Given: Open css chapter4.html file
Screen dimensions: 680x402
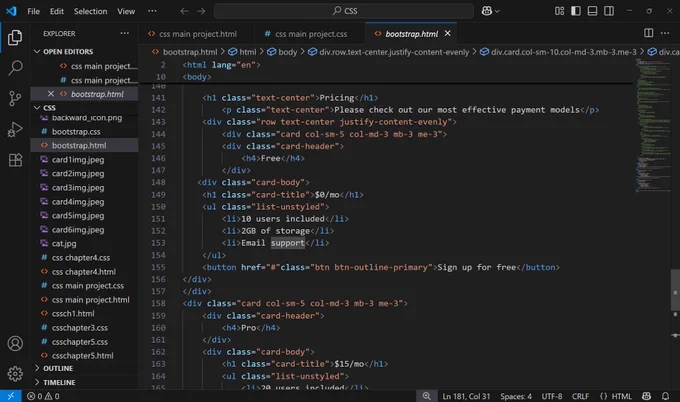Looking at the screenshot, I should click(x=85, y=271).
